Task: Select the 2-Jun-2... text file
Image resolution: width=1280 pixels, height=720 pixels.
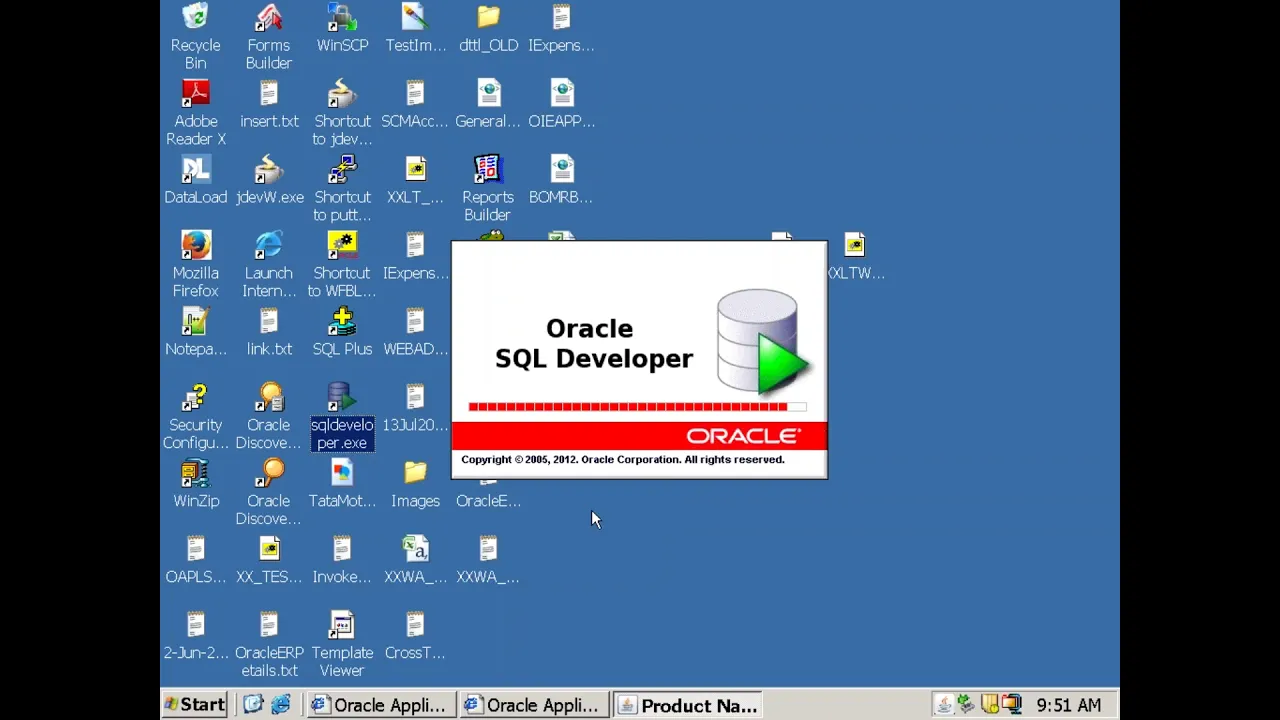Action: coord(195,636)
